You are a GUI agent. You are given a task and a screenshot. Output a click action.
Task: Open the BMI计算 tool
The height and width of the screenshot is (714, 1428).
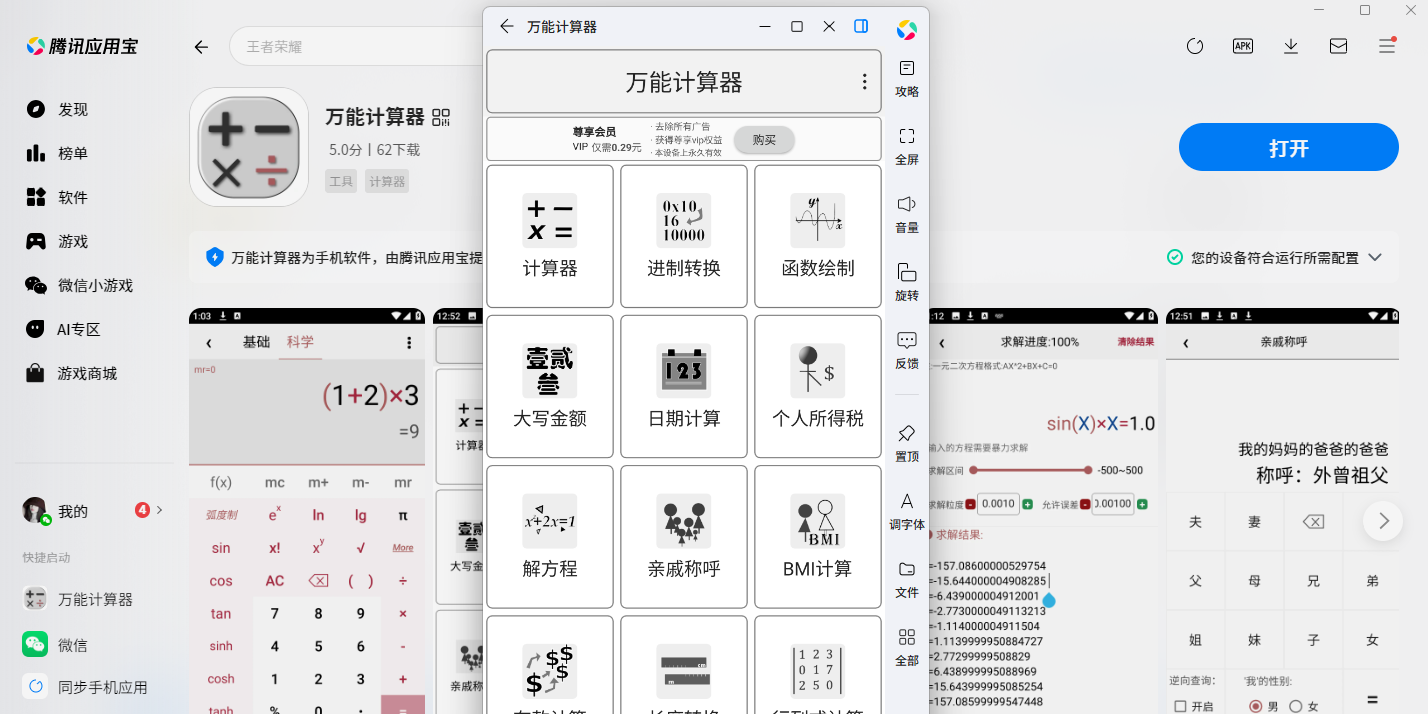pos(817,536)
